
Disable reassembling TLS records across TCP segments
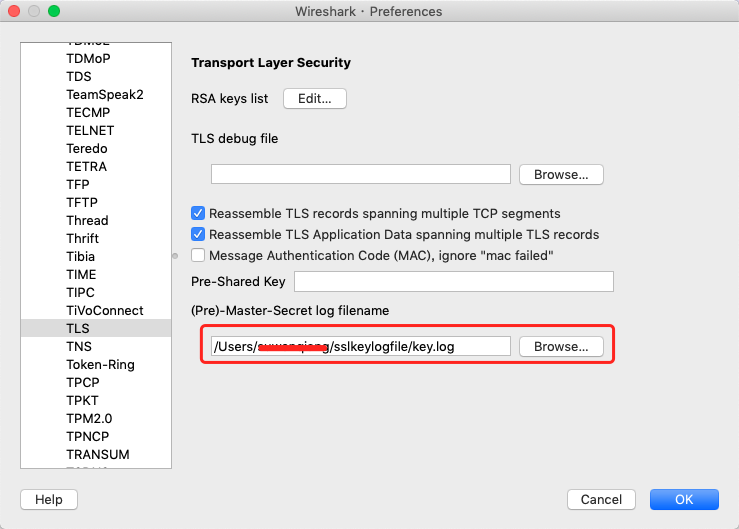(198, 213)
